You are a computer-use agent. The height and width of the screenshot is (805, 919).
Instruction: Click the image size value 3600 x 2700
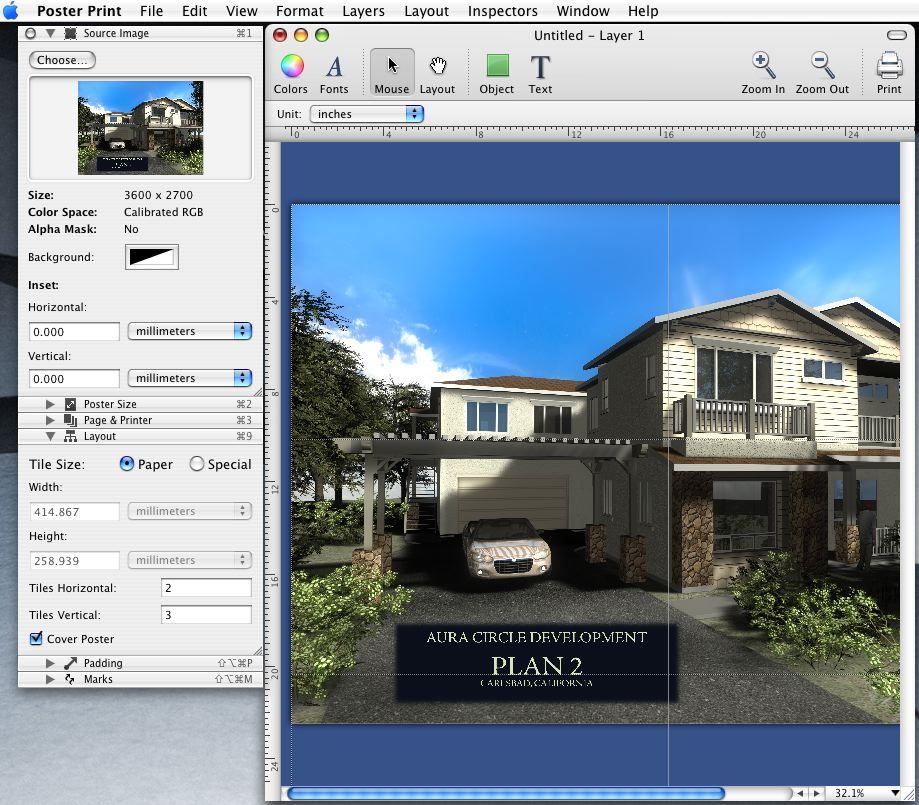tap(158, 195)
